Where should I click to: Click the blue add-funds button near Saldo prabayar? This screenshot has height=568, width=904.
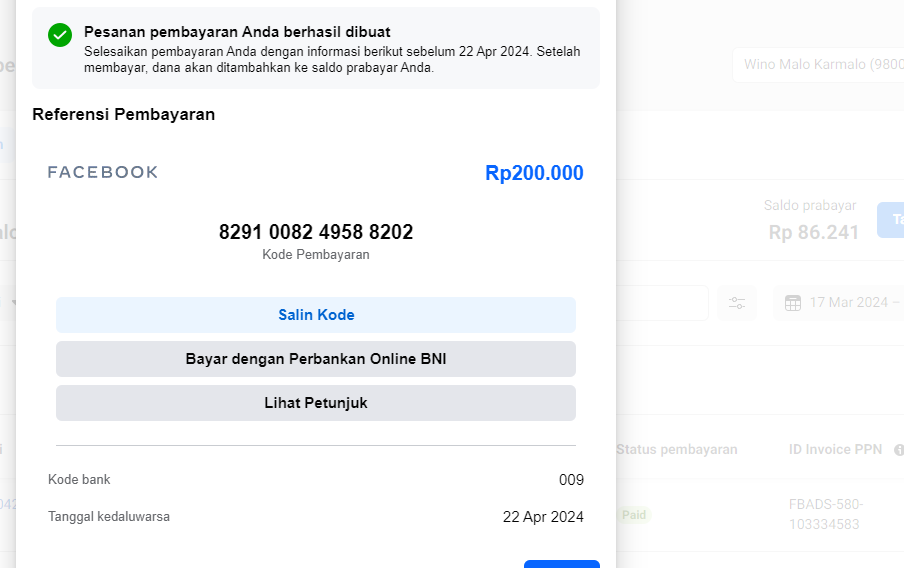click(x=891, y=220)
